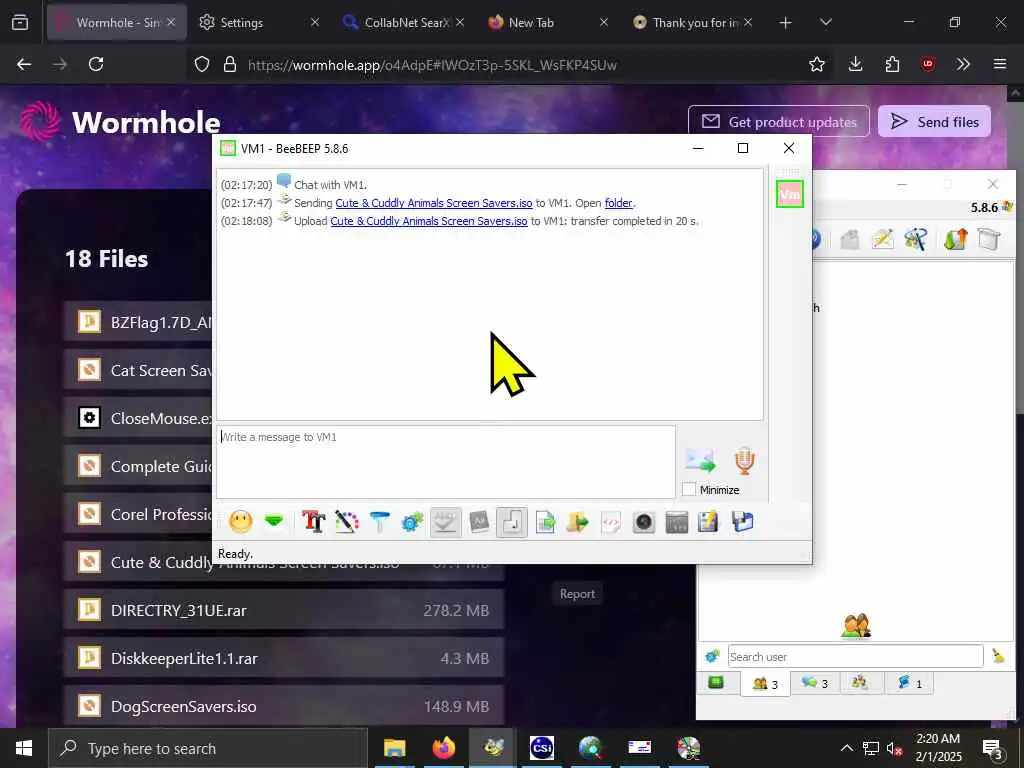Click the notepad with lightning toolbar icon
Viewport: 1024px width, 768px height.
point(709,522)
